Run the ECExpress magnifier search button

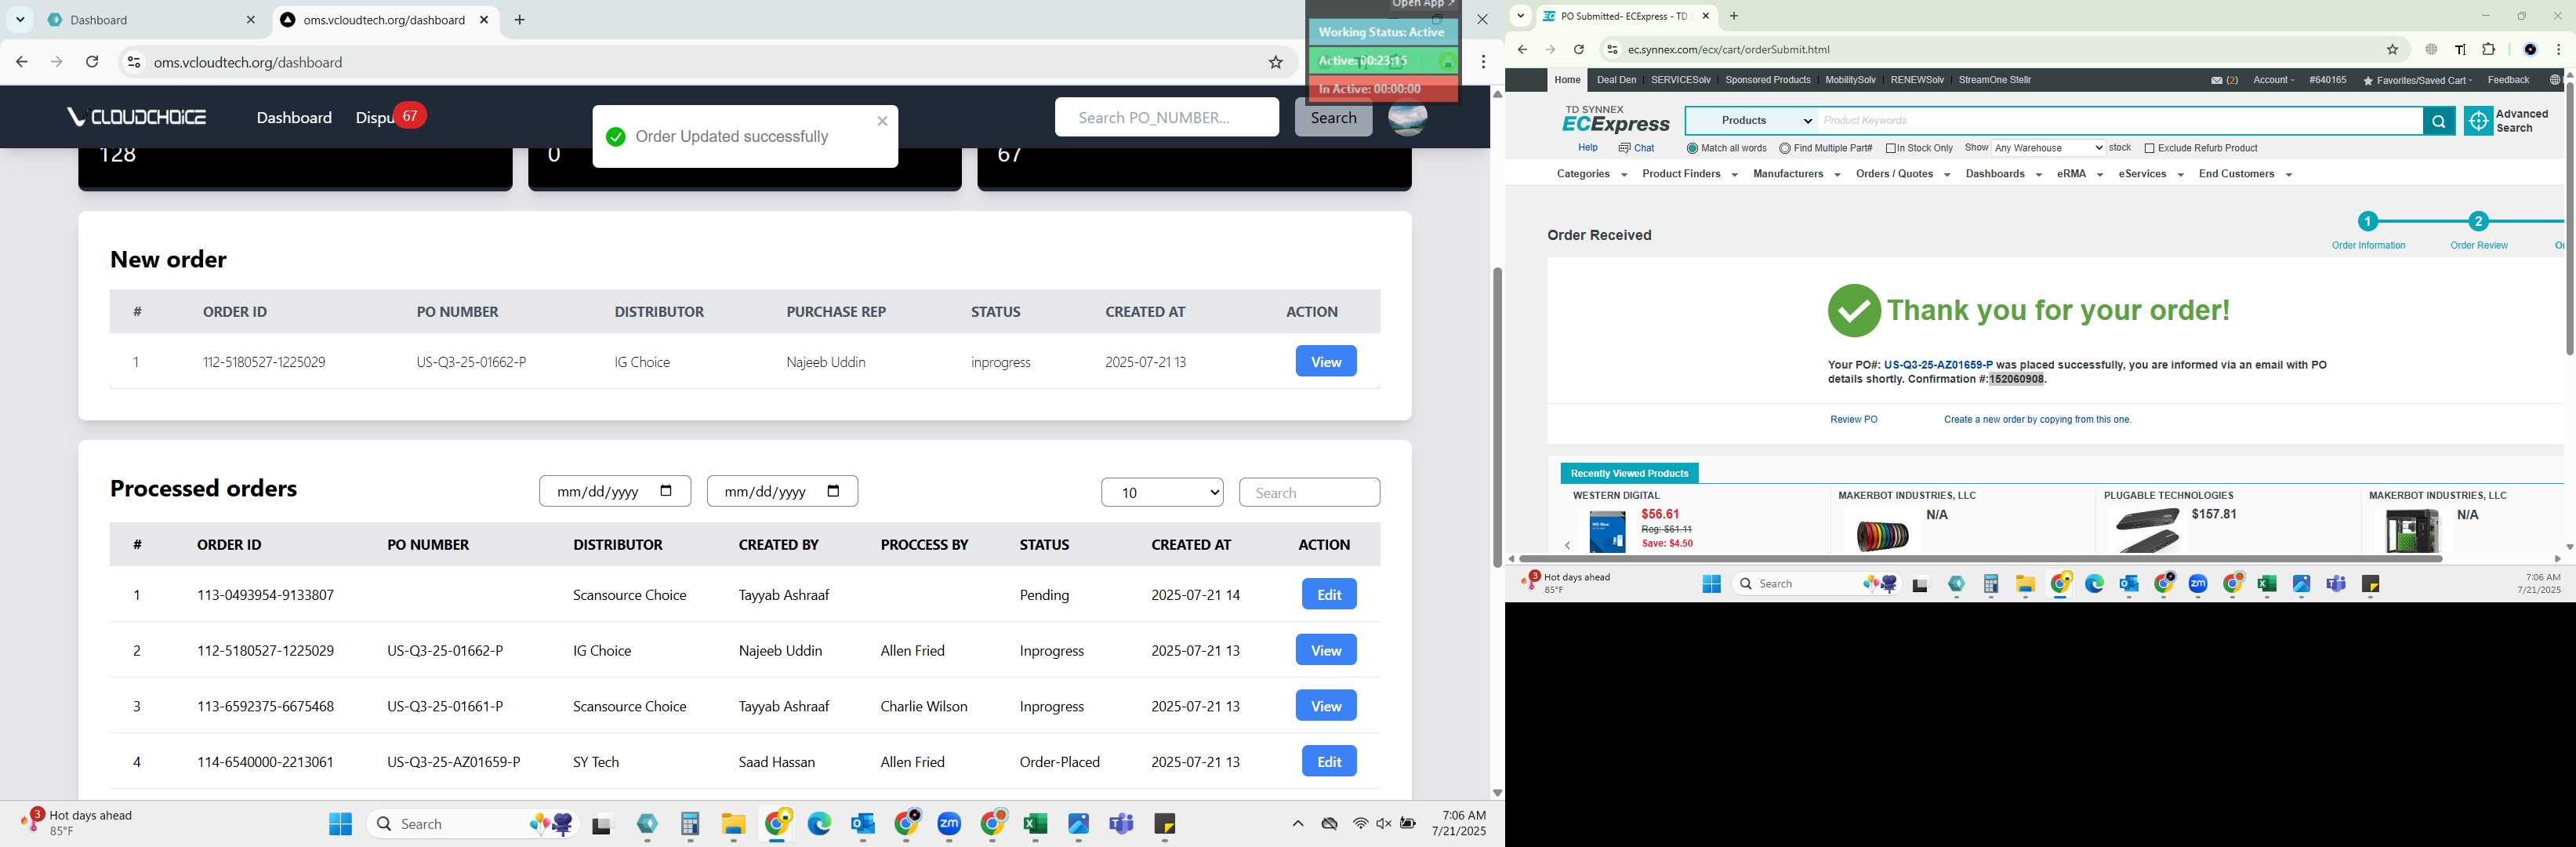pyautogui.click(x=2438, y=121)
